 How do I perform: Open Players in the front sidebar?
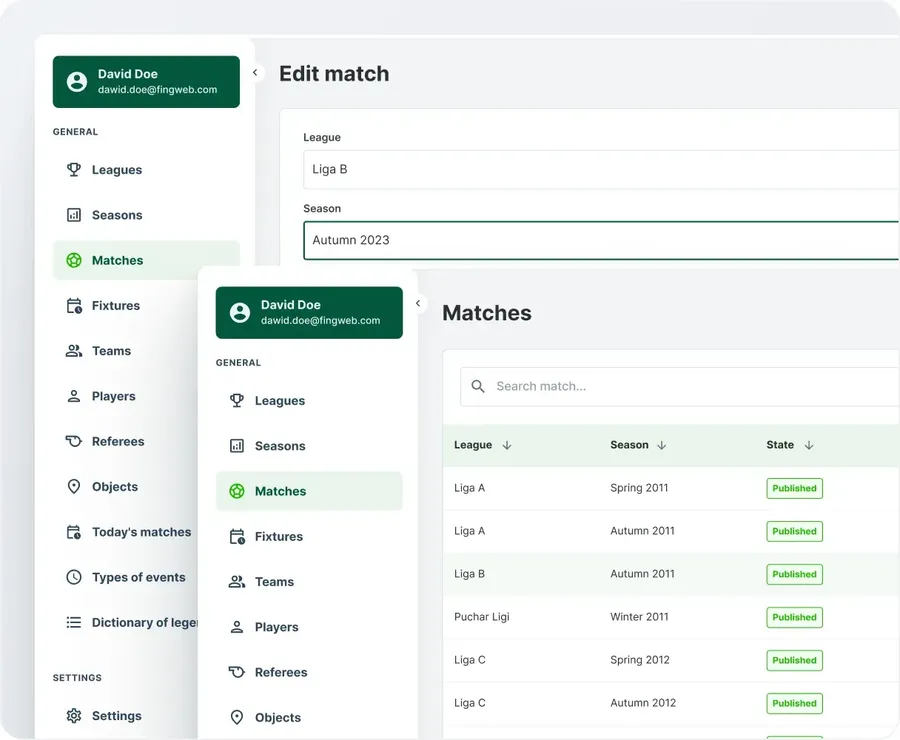(x=277, y=627)
